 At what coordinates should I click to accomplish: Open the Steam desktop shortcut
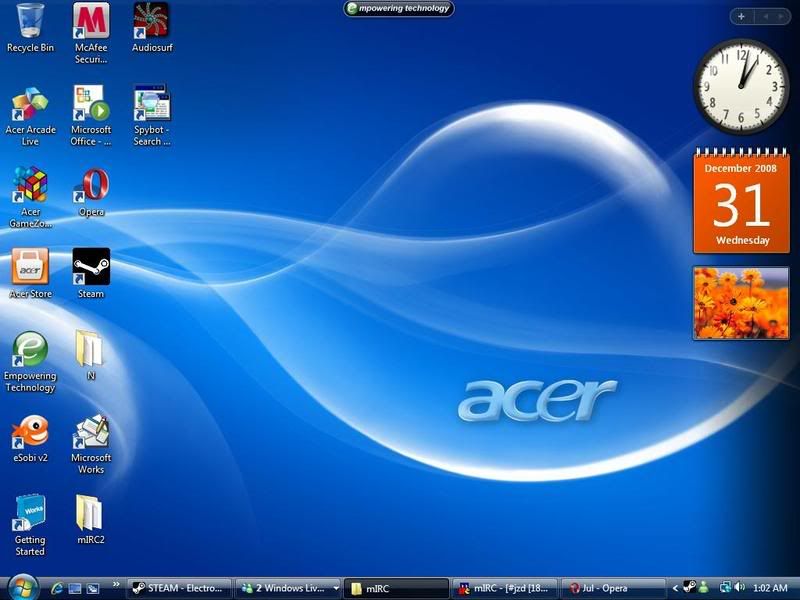click(91, 268)
